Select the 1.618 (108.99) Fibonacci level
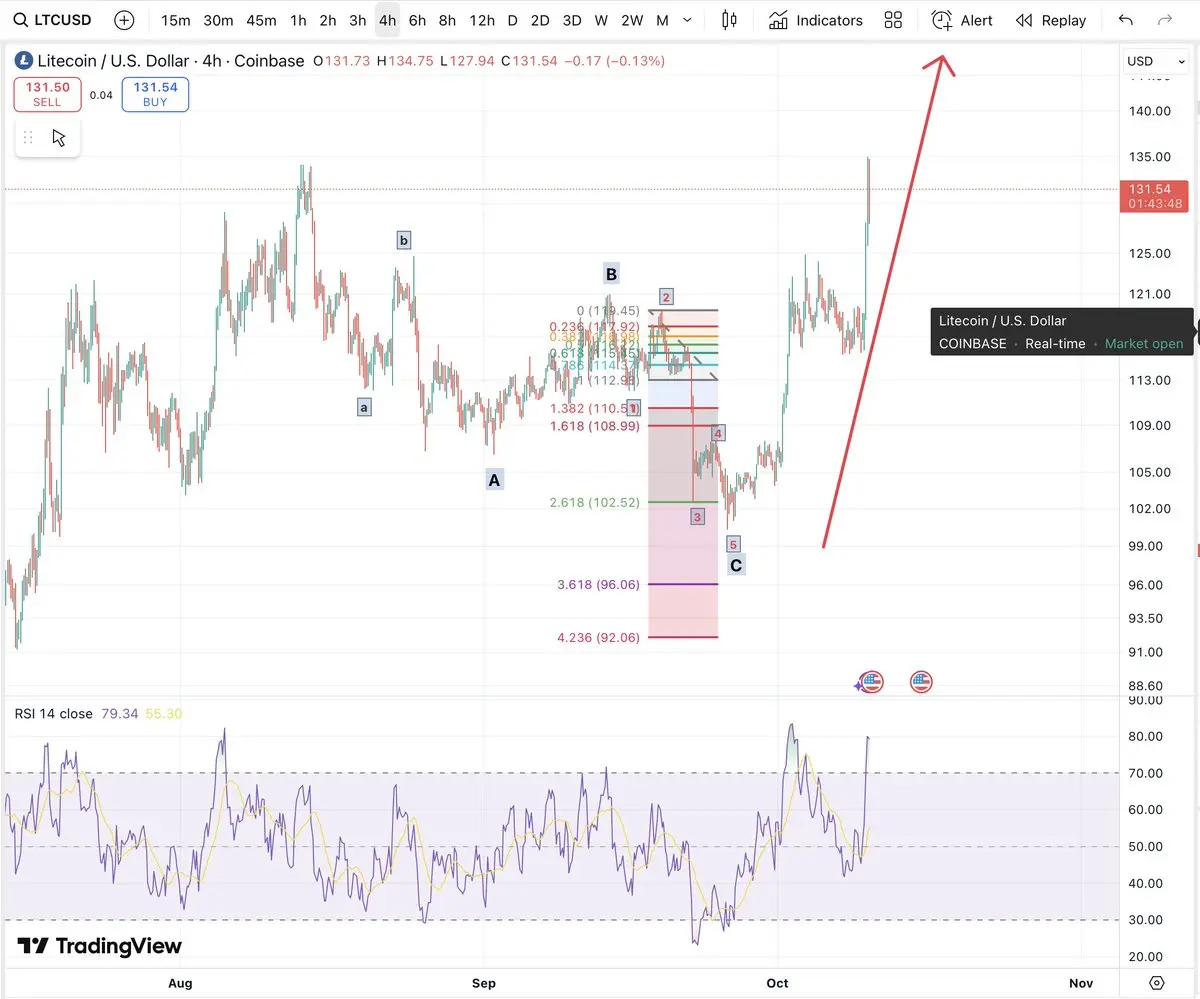 point(595,426)
